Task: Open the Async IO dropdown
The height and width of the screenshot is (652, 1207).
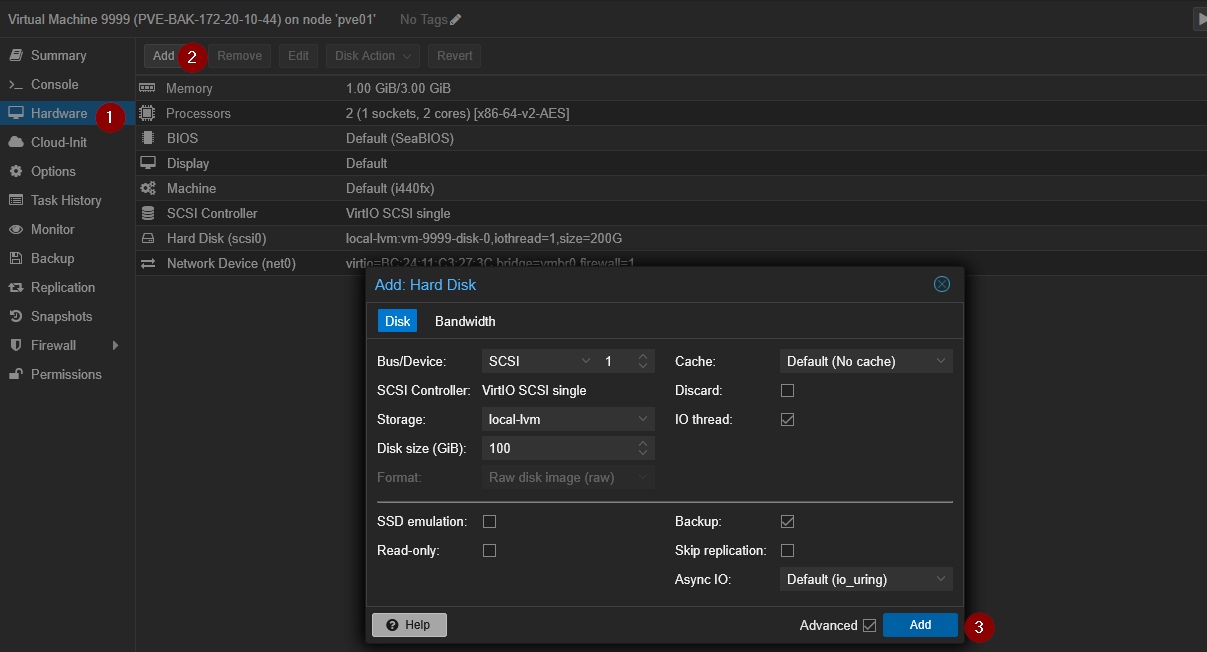Action: 865,580
